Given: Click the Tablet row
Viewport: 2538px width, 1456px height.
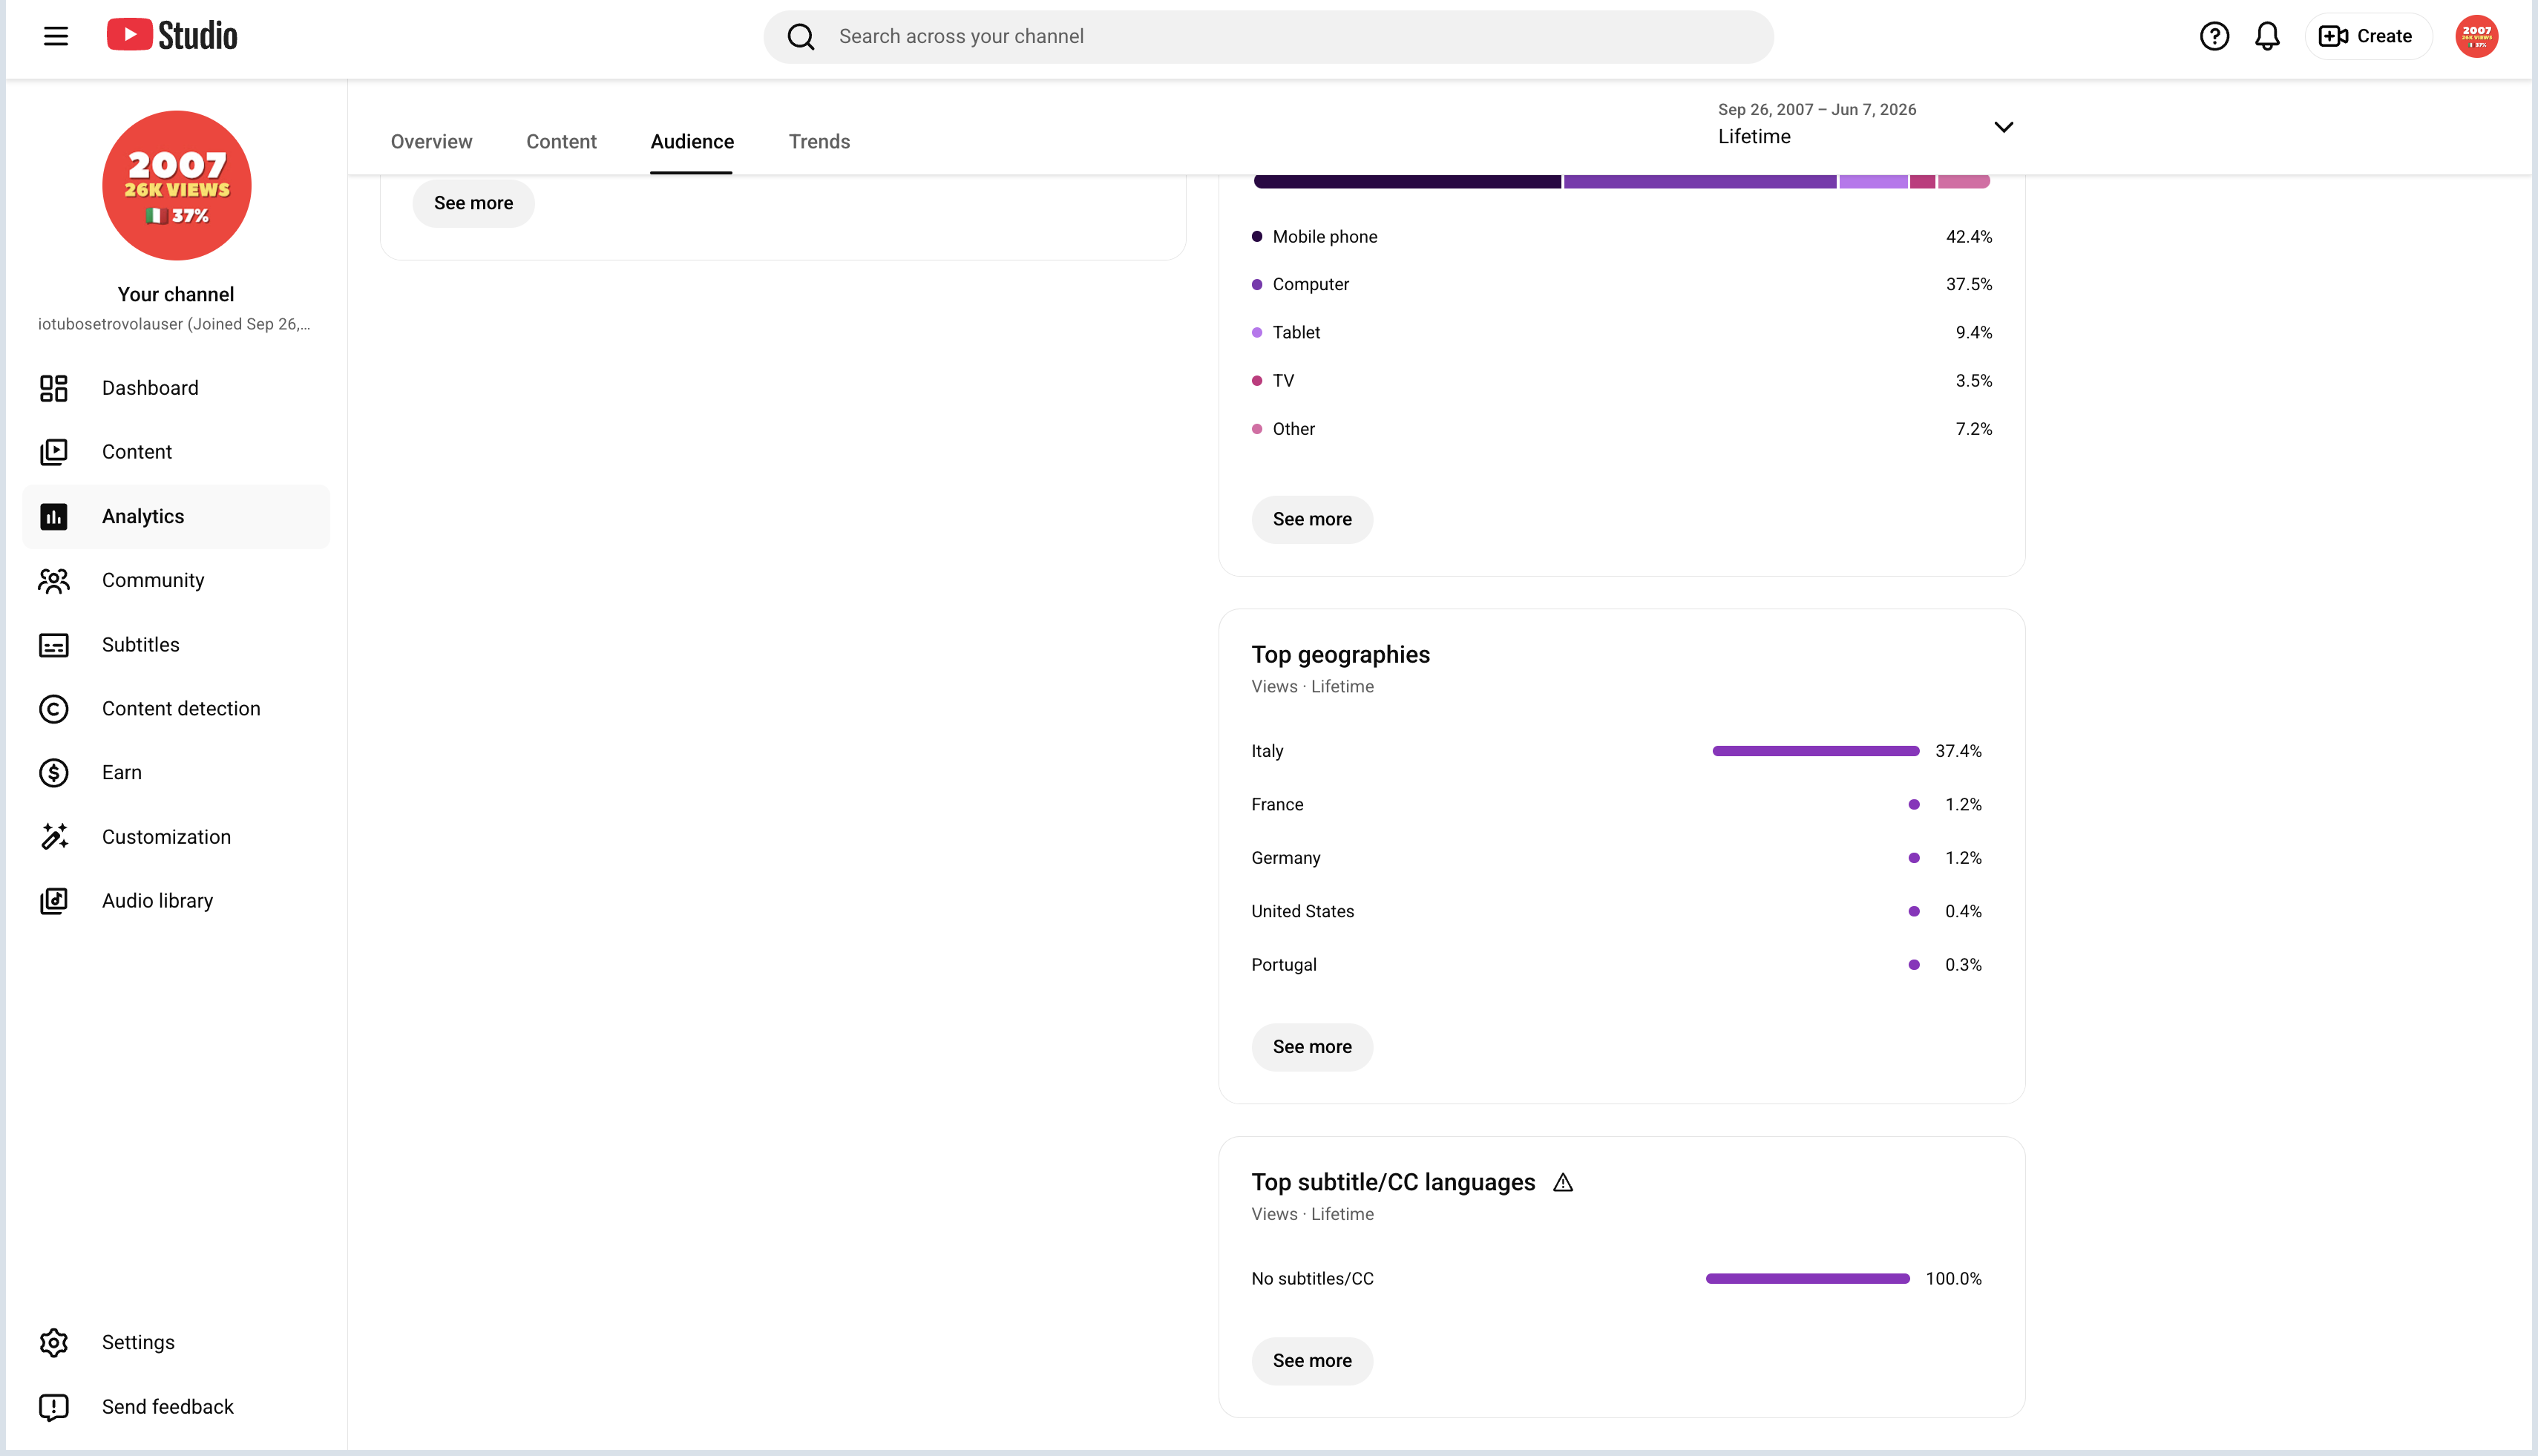Looking at the screenshot, I should tap(1621, 333).
